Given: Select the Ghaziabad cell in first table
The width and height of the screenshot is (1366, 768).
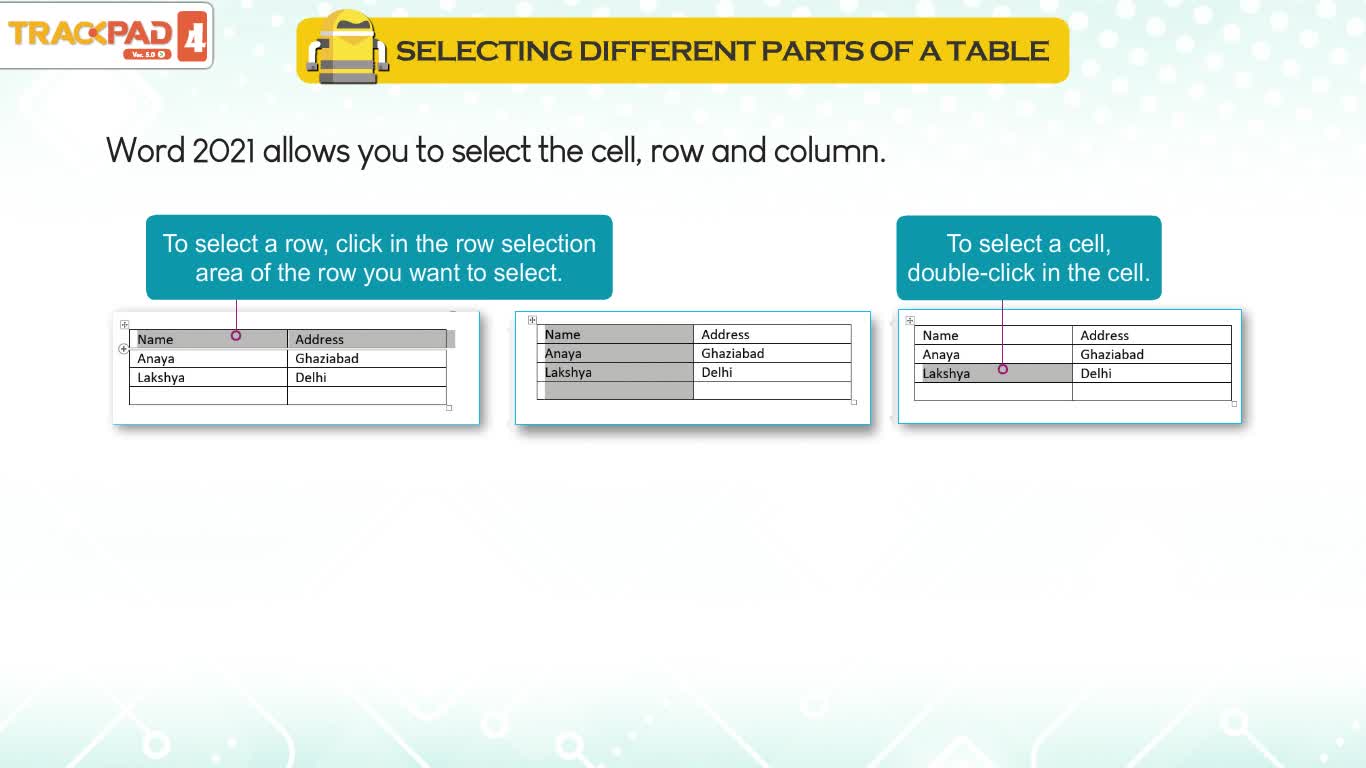Looking at the screenshot, I should tap(367, 358).
